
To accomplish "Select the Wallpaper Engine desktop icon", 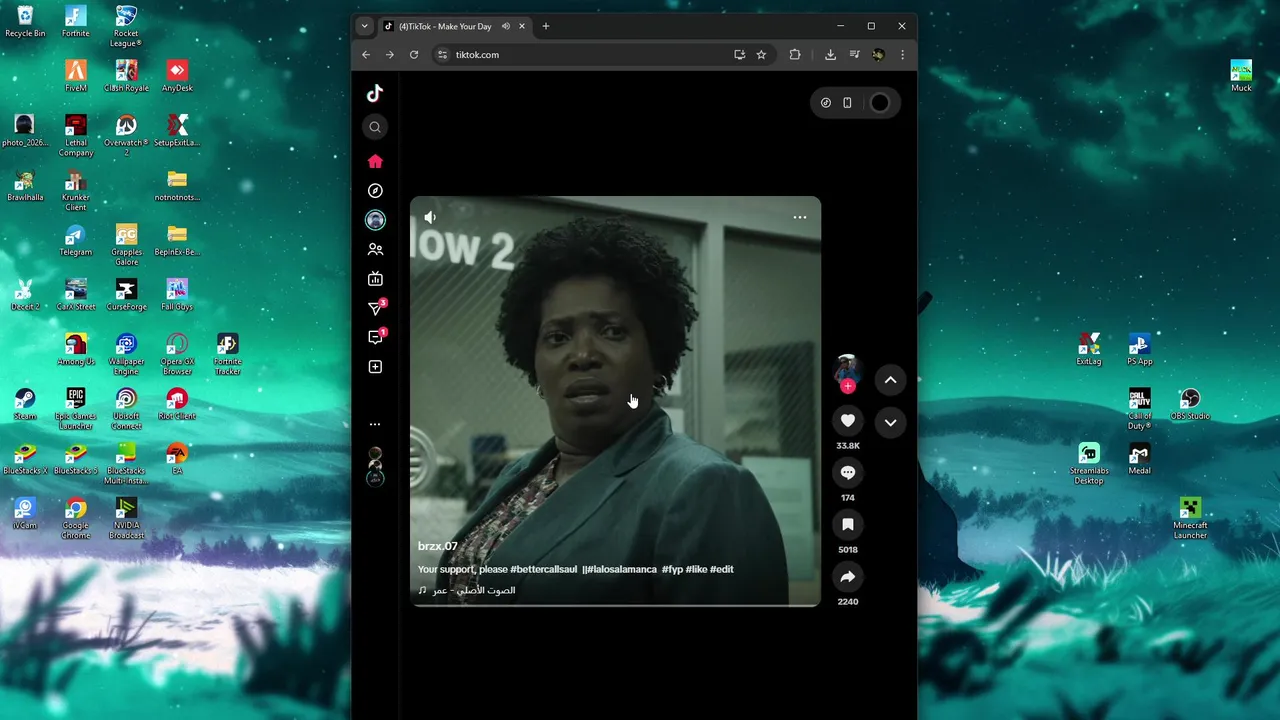I will (x=126, y=355).
